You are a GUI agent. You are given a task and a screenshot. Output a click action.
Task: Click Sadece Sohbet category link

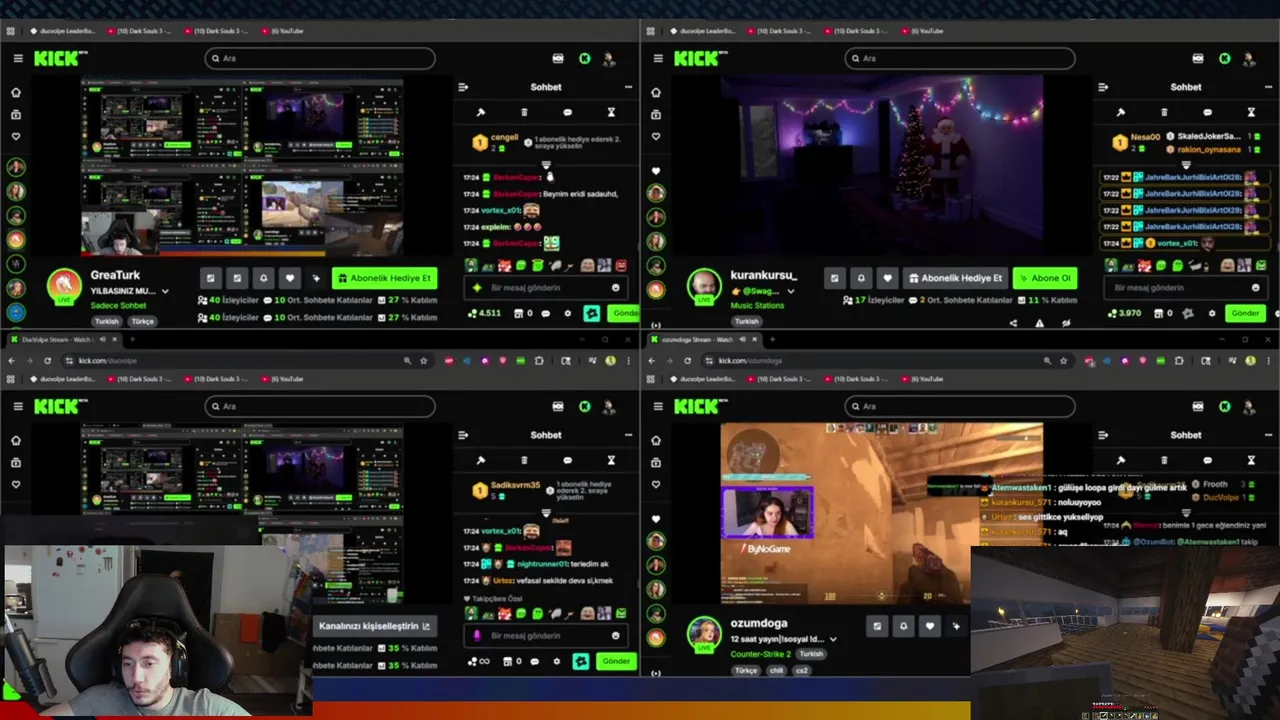(118, 305)
